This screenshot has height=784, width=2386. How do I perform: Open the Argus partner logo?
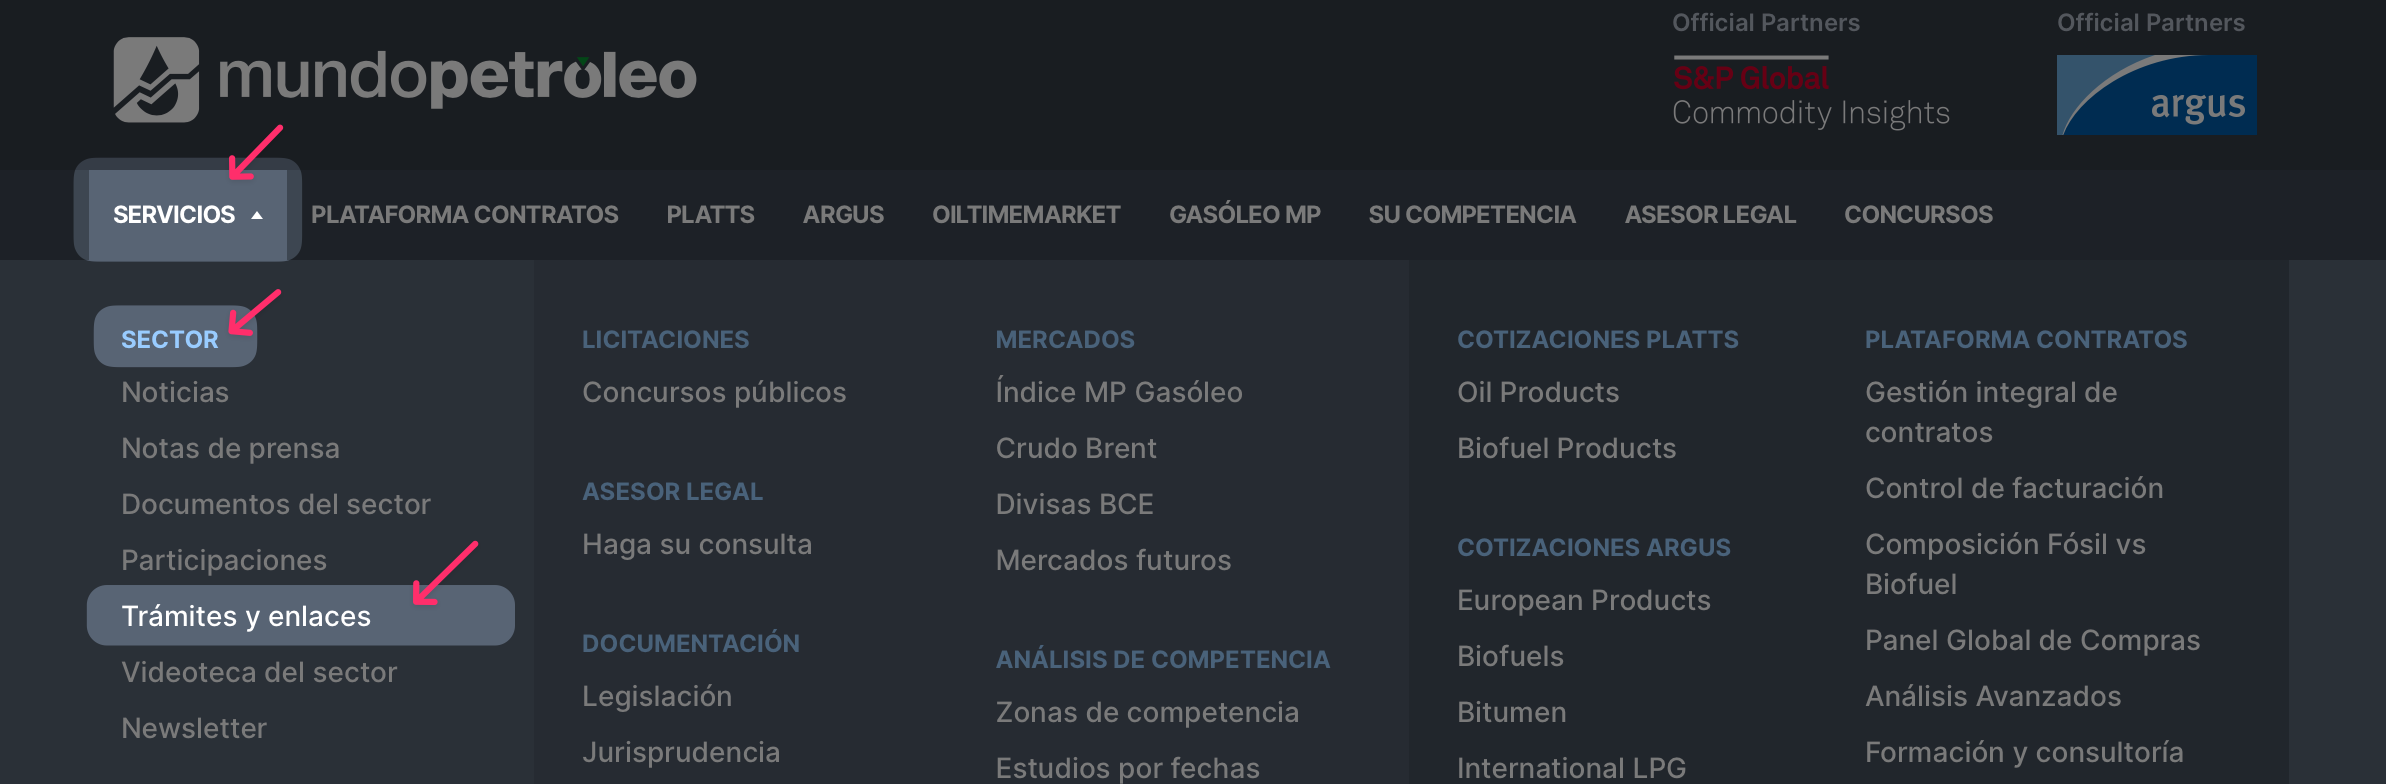[x=2156, y=95]
